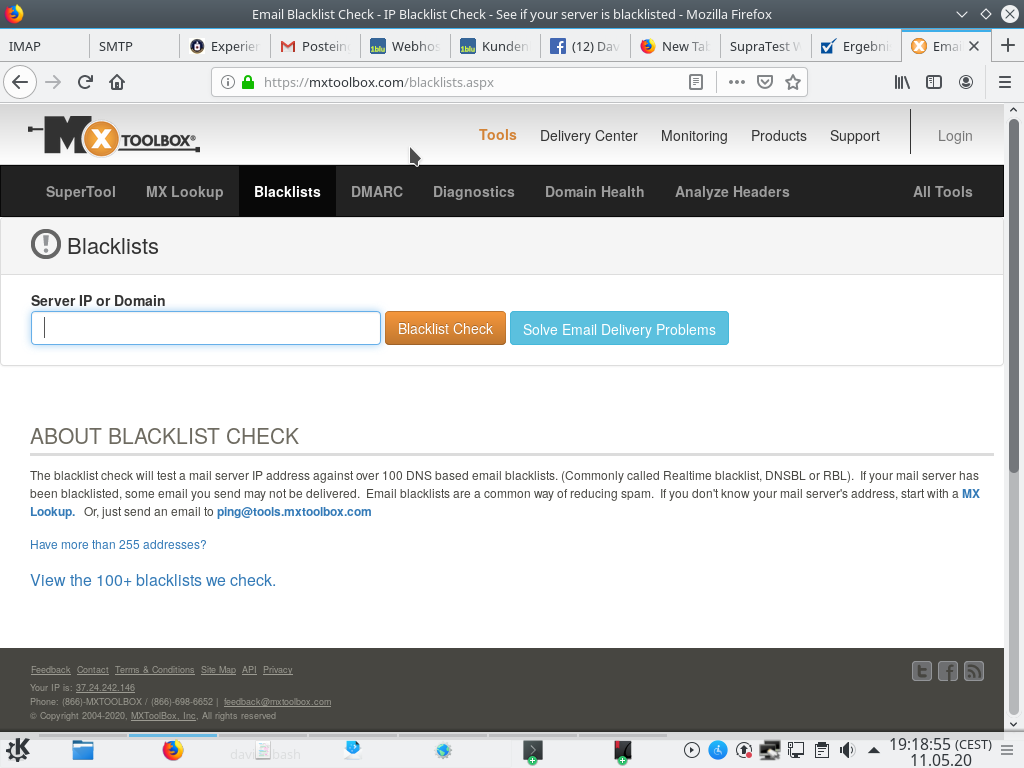Open MxToolbox Twitter icon in footer
Image resolution: width=1024 pixels, height=768 pixels.
pos(922,672)
